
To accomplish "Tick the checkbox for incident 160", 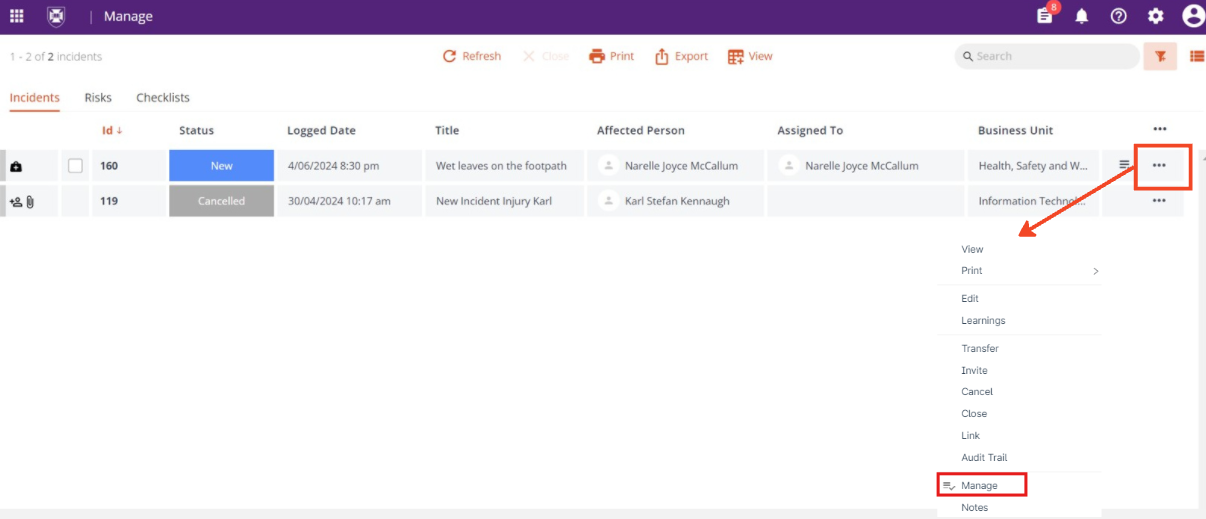I will tap(75, 166).
